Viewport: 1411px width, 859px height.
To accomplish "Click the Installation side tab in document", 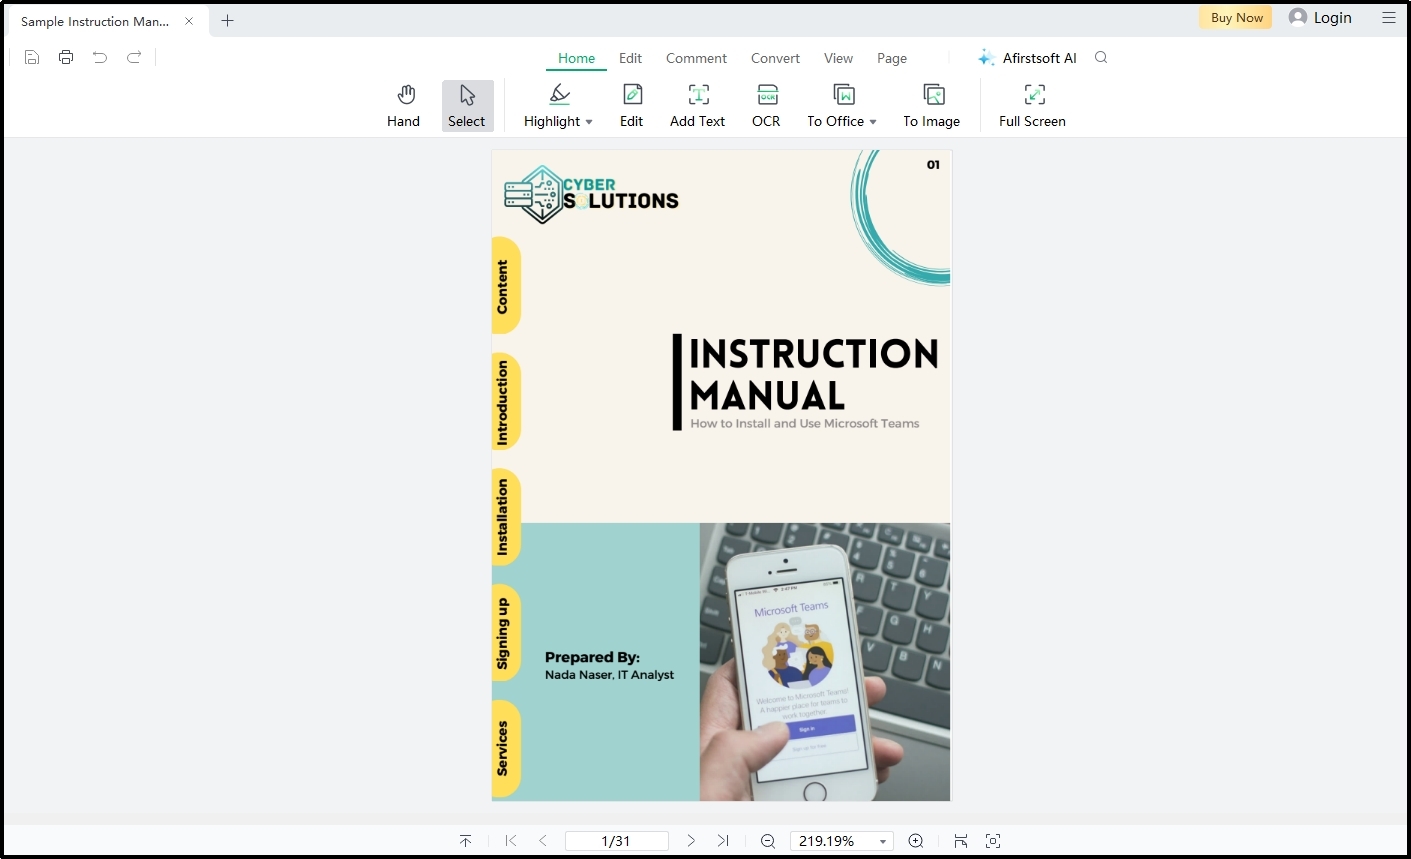I will (x=505, y=518).
